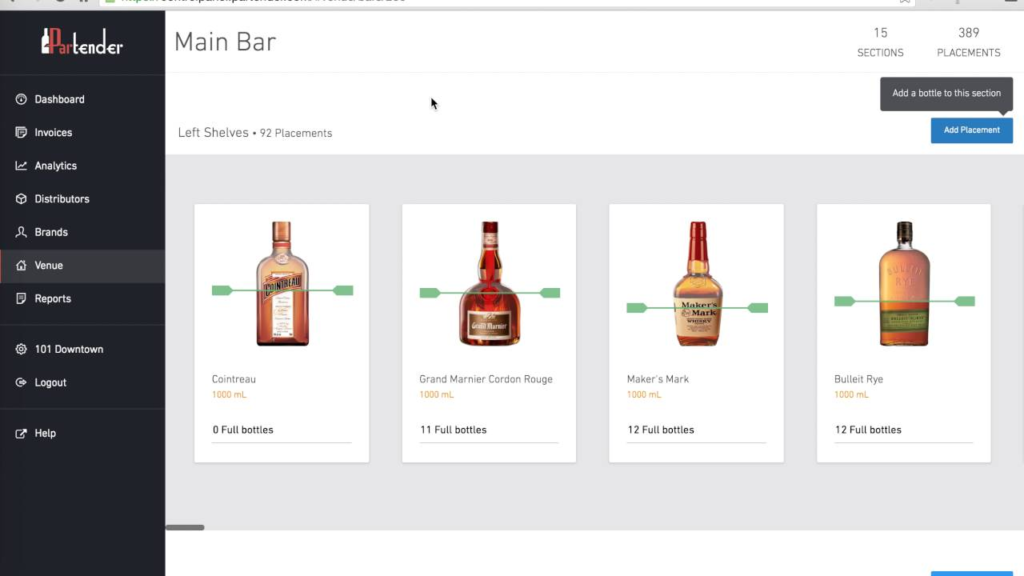This screenshot has height=576, width=1024.
Task: Click the Cointreau full bottles count field
Action: tap(281, 430)
